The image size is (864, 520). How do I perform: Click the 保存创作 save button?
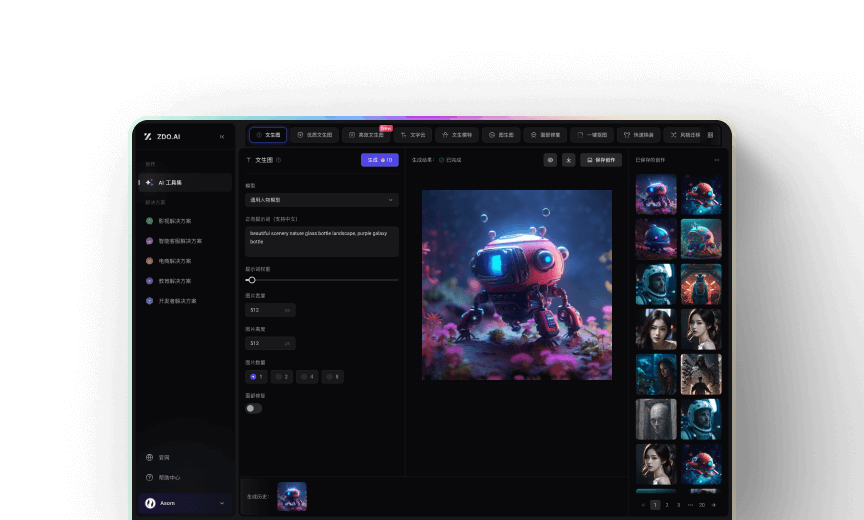click(602, 160)
